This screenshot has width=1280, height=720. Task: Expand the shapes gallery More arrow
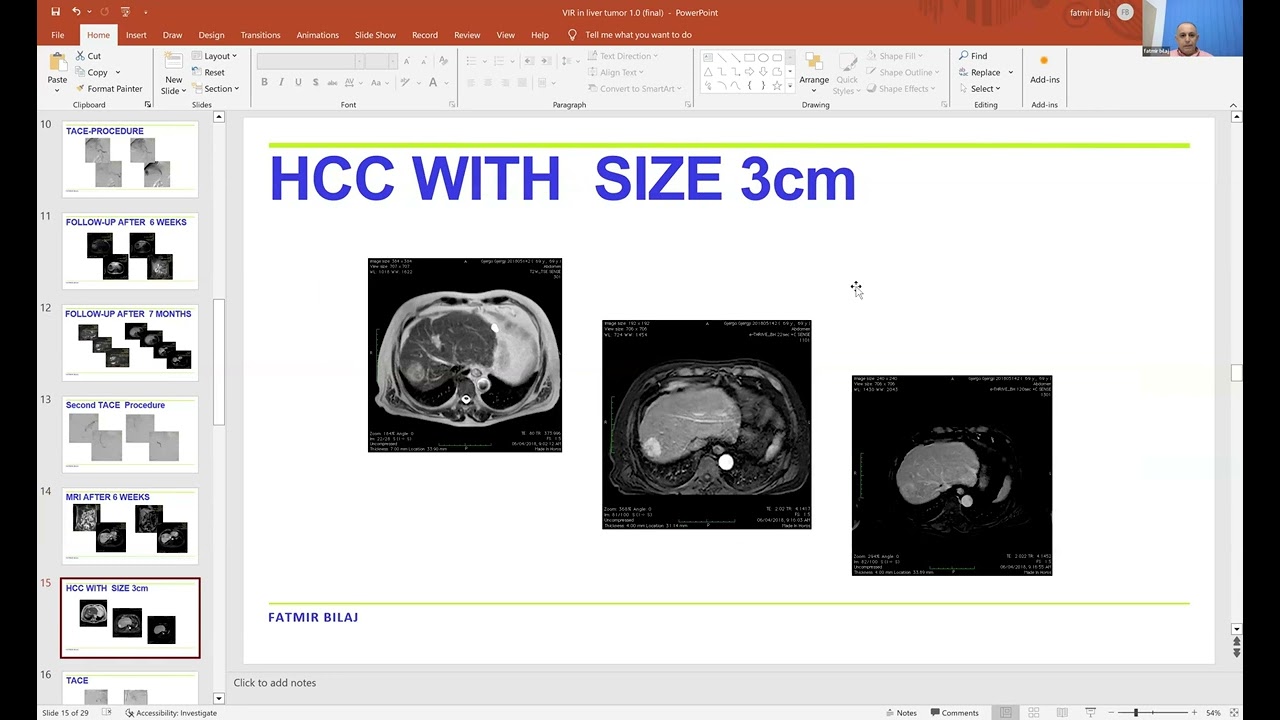coord(789,87)
